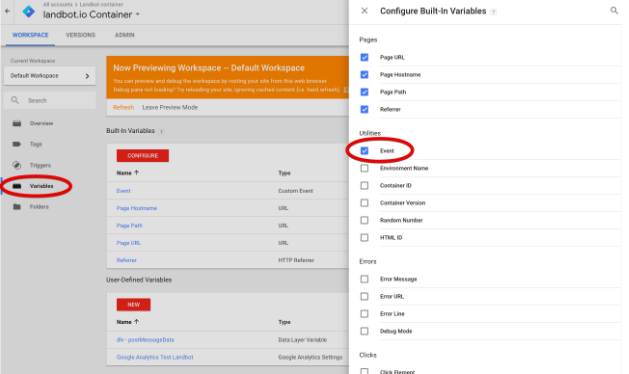
Task: Uncheck the Referrer checkbox
Action: pos(364,109)
